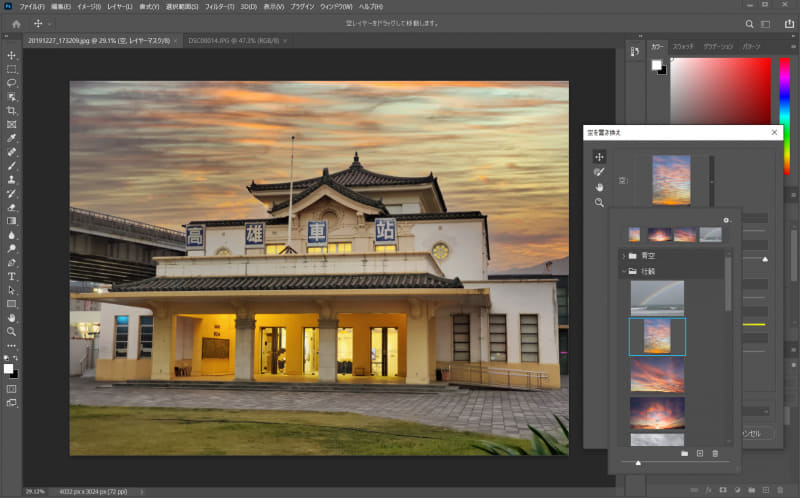Open status bar info arrow menu
Image resolution: width=800 pixels, height=498 pixels.
[142, 492]
